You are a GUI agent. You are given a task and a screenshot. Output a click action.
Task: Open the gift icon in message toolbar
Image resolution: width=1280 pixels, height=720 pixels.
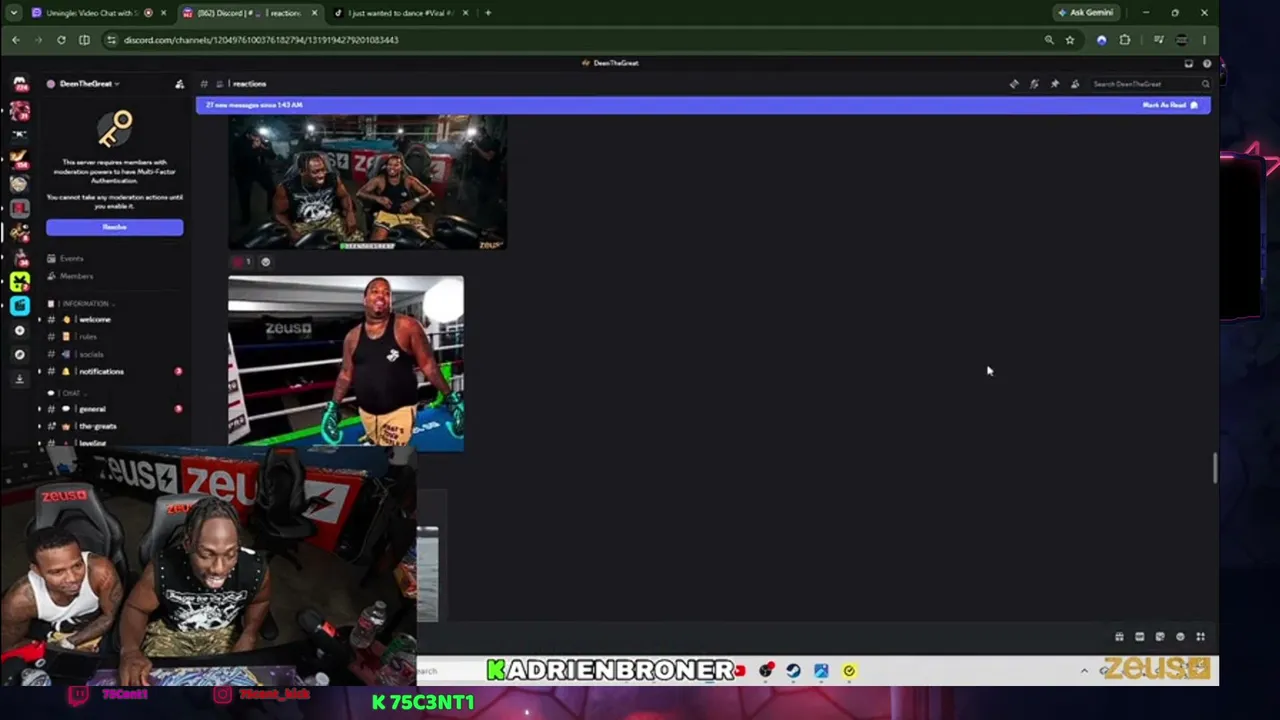[1119, 637]
